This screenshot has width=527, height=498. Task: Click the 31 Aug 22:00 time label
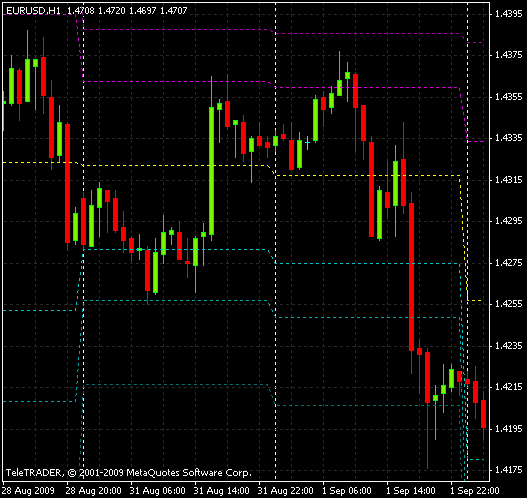pos(286,491)
